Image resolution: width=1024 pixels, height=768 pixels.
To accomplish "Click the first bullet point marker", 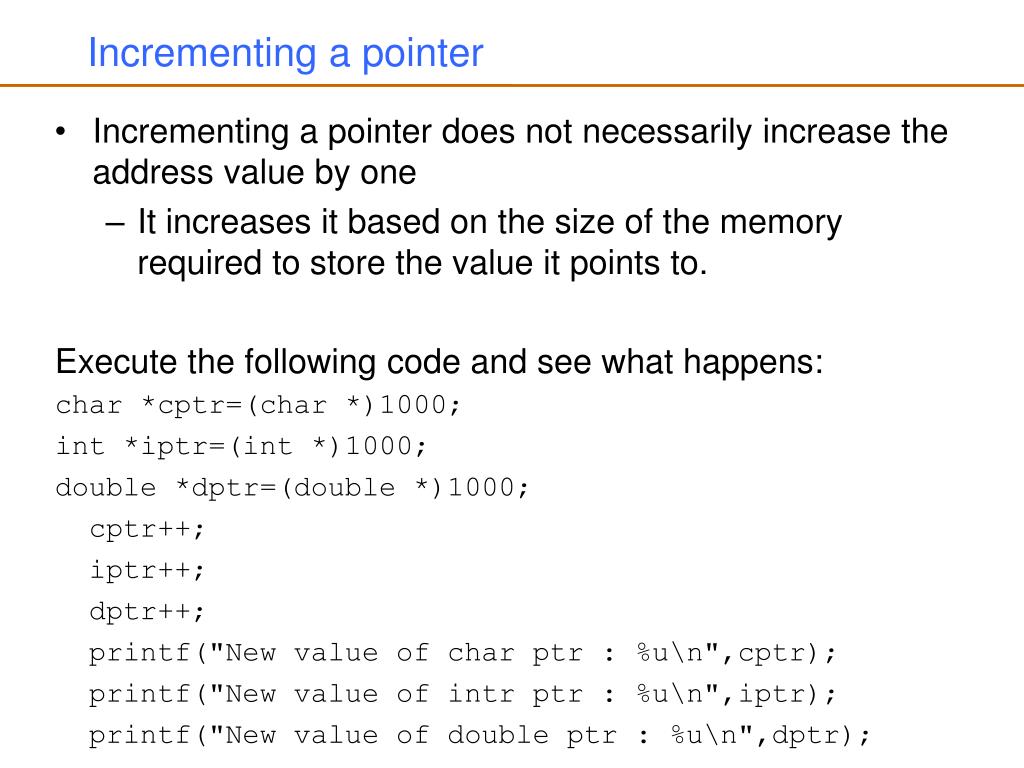I will [x=61, y=132].
